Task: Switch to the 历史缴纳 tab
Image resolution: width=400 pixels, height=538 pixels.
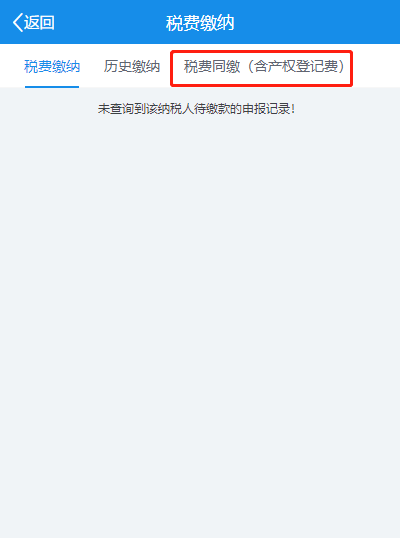Action: tap(132, 67)
